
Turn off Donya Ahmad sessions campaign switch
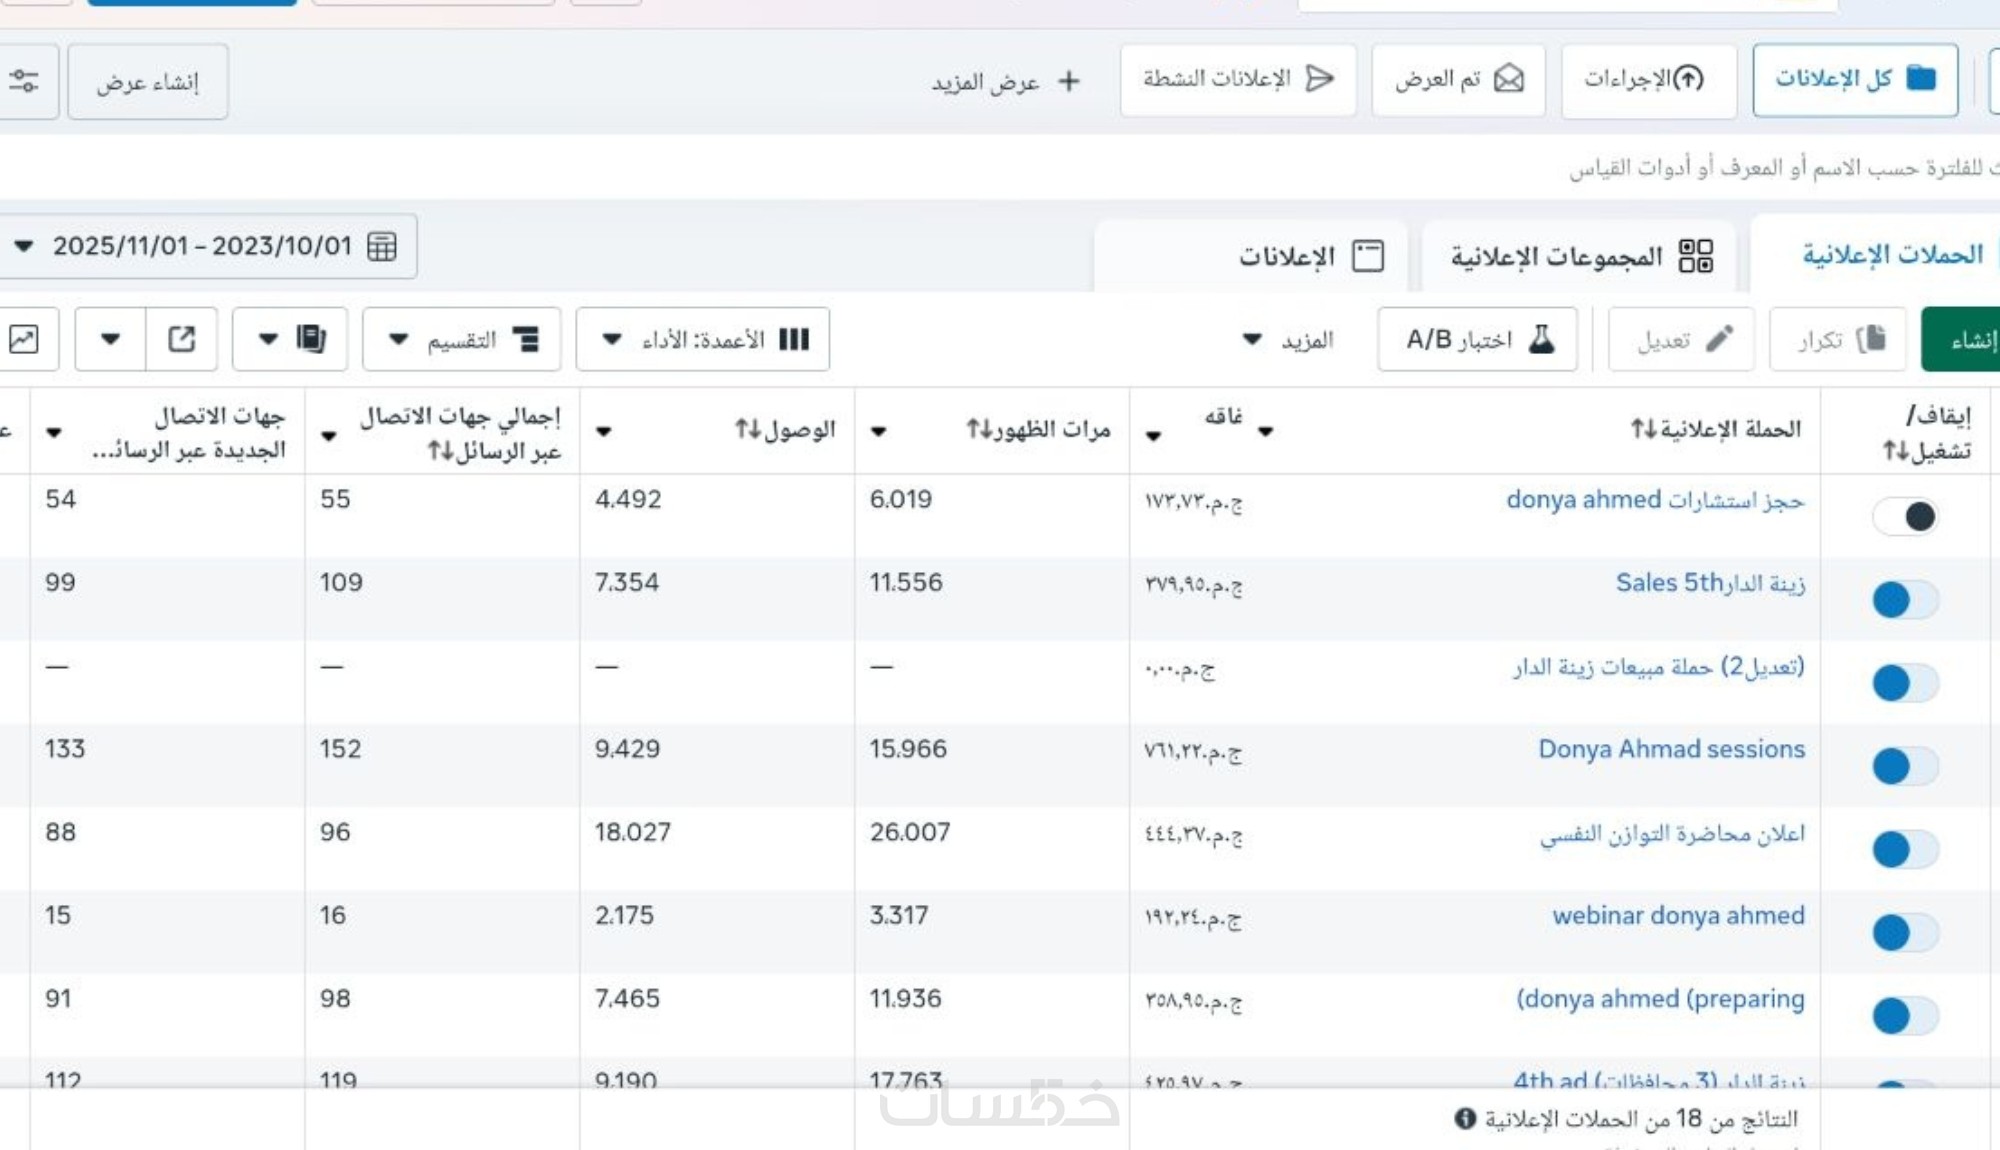click(1906, 767)
